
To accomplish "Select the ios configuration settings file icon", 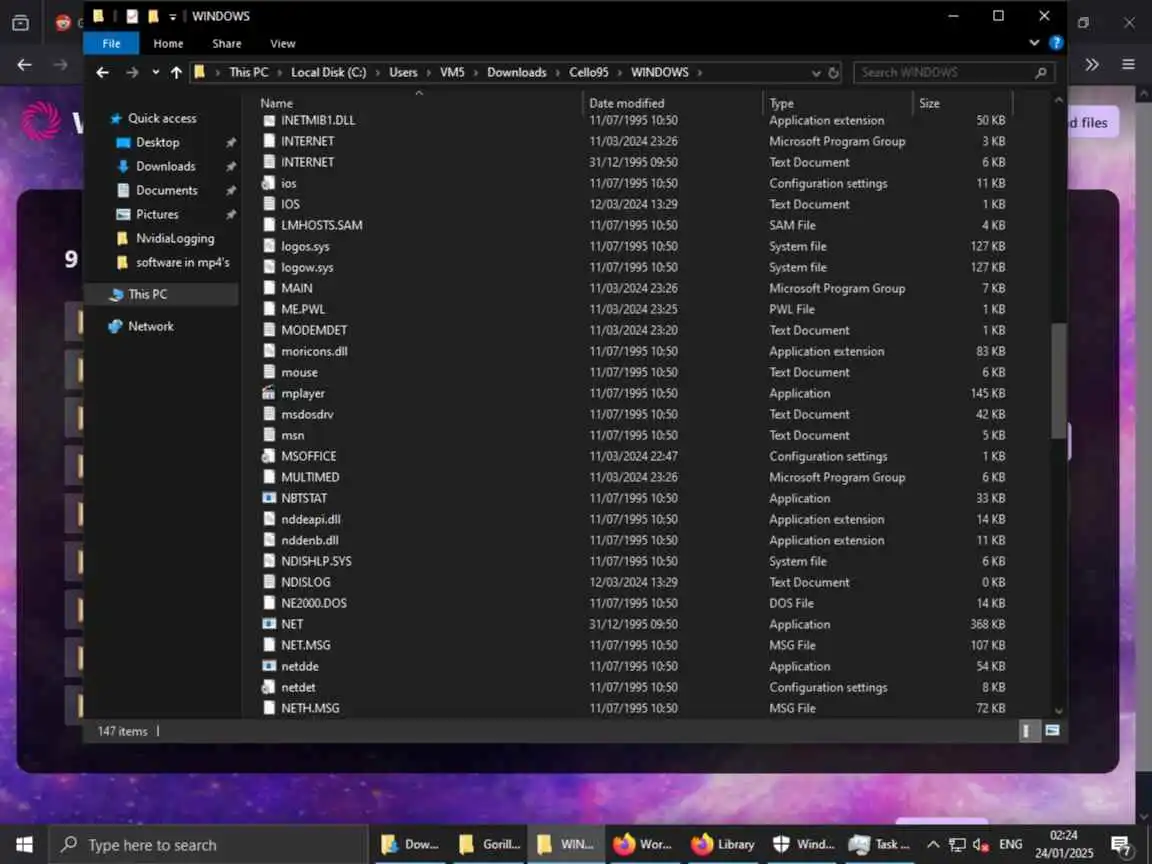I will tap(269, 183).
